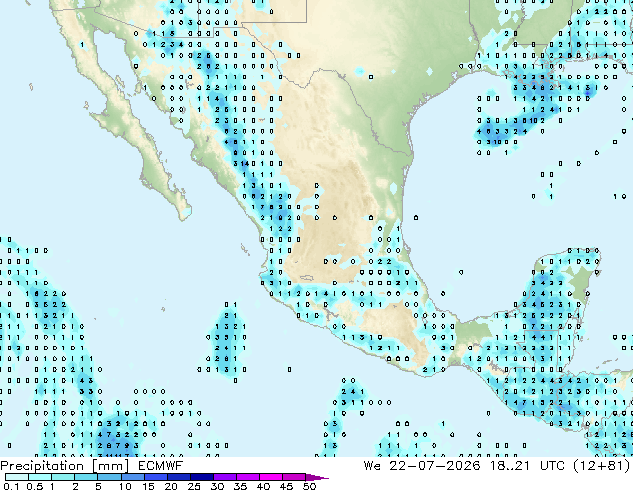Click the forecast date '22-07-2026'

(435, 466)
